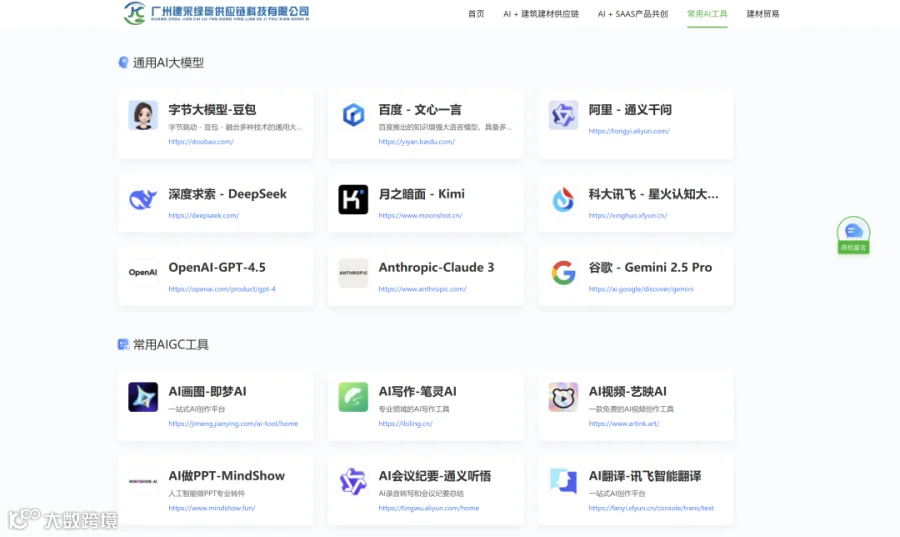This screenshot has height=537, width=900.
Task: Click the DeepSeek whale icon
Action: pyautogui.click(x=143, y=200)
